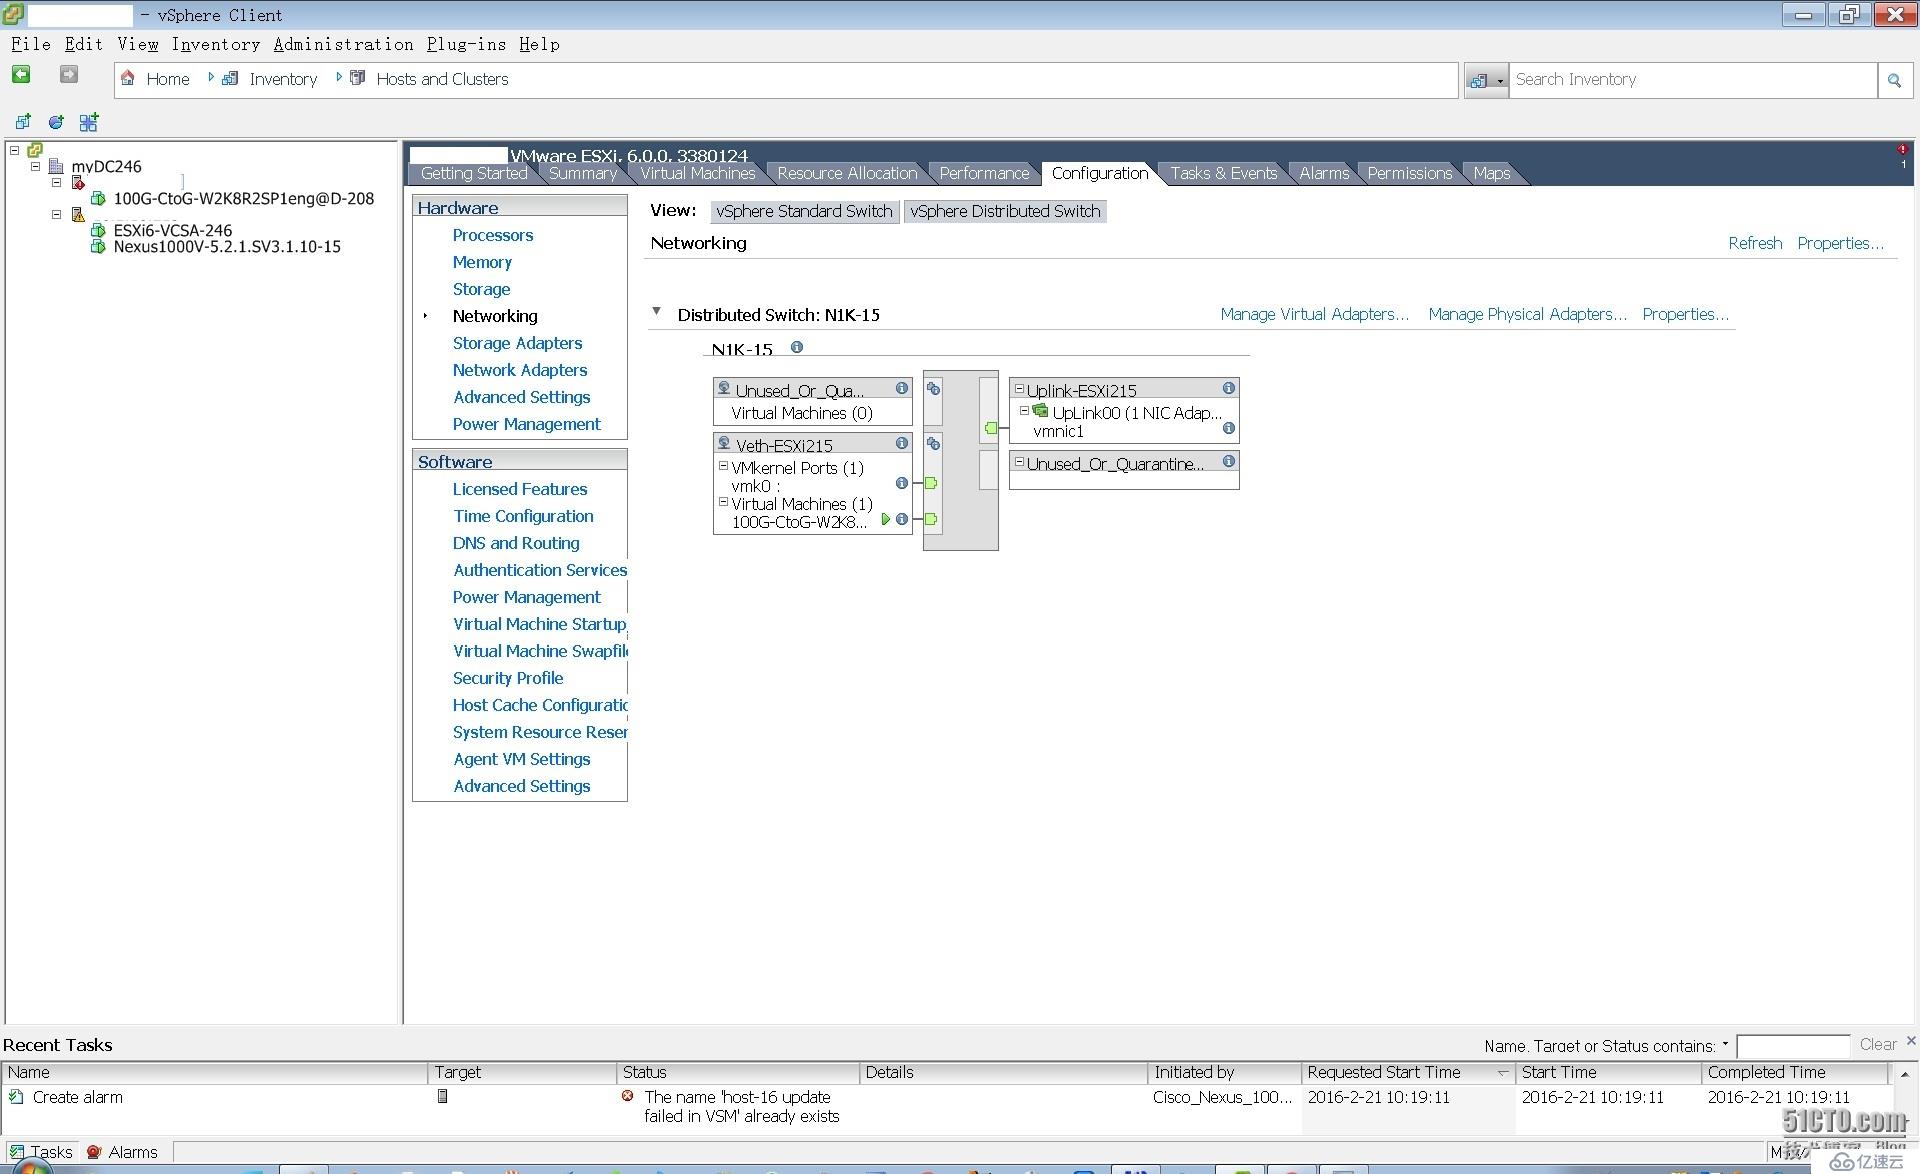Select the vSphere Distributed Switch view button
This screenshot has width=1920, height=1174.
click(1005, 211)
